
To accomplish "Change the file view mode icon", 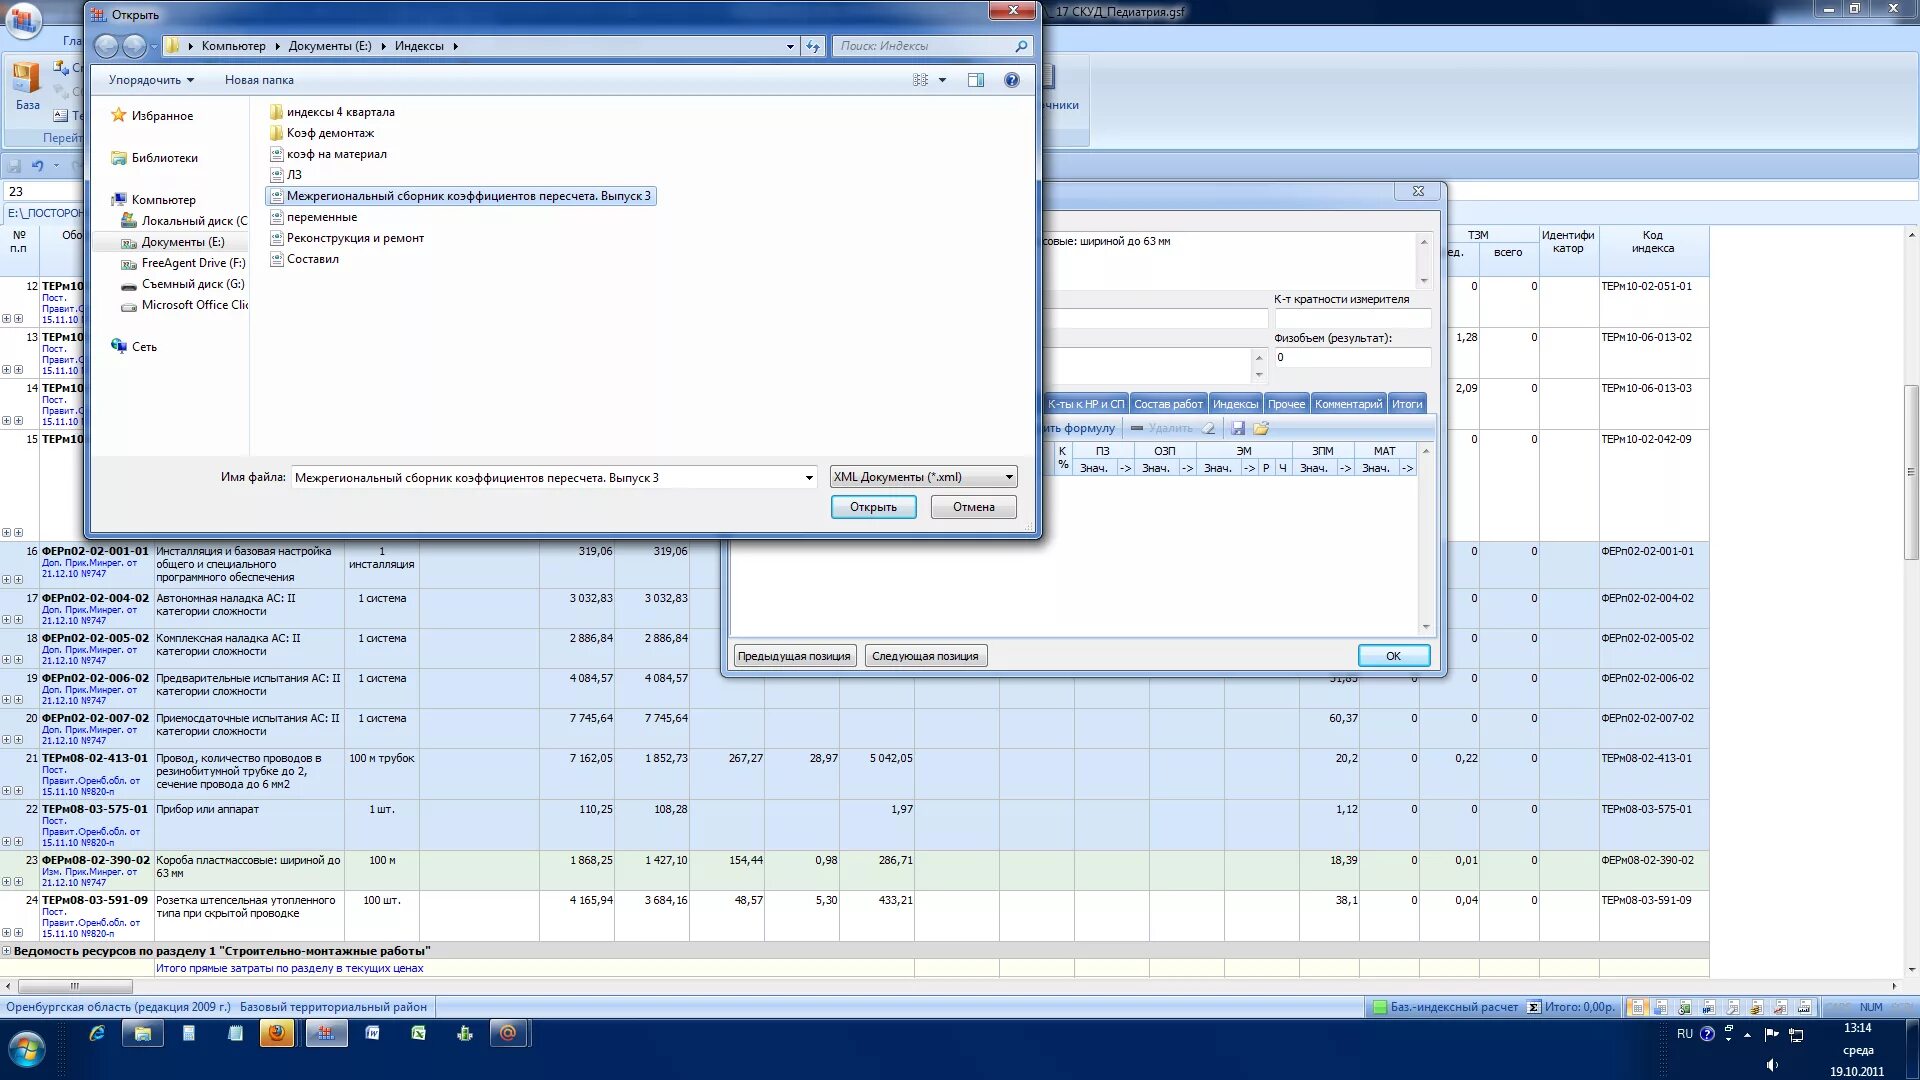I will (x=920, y=80).
